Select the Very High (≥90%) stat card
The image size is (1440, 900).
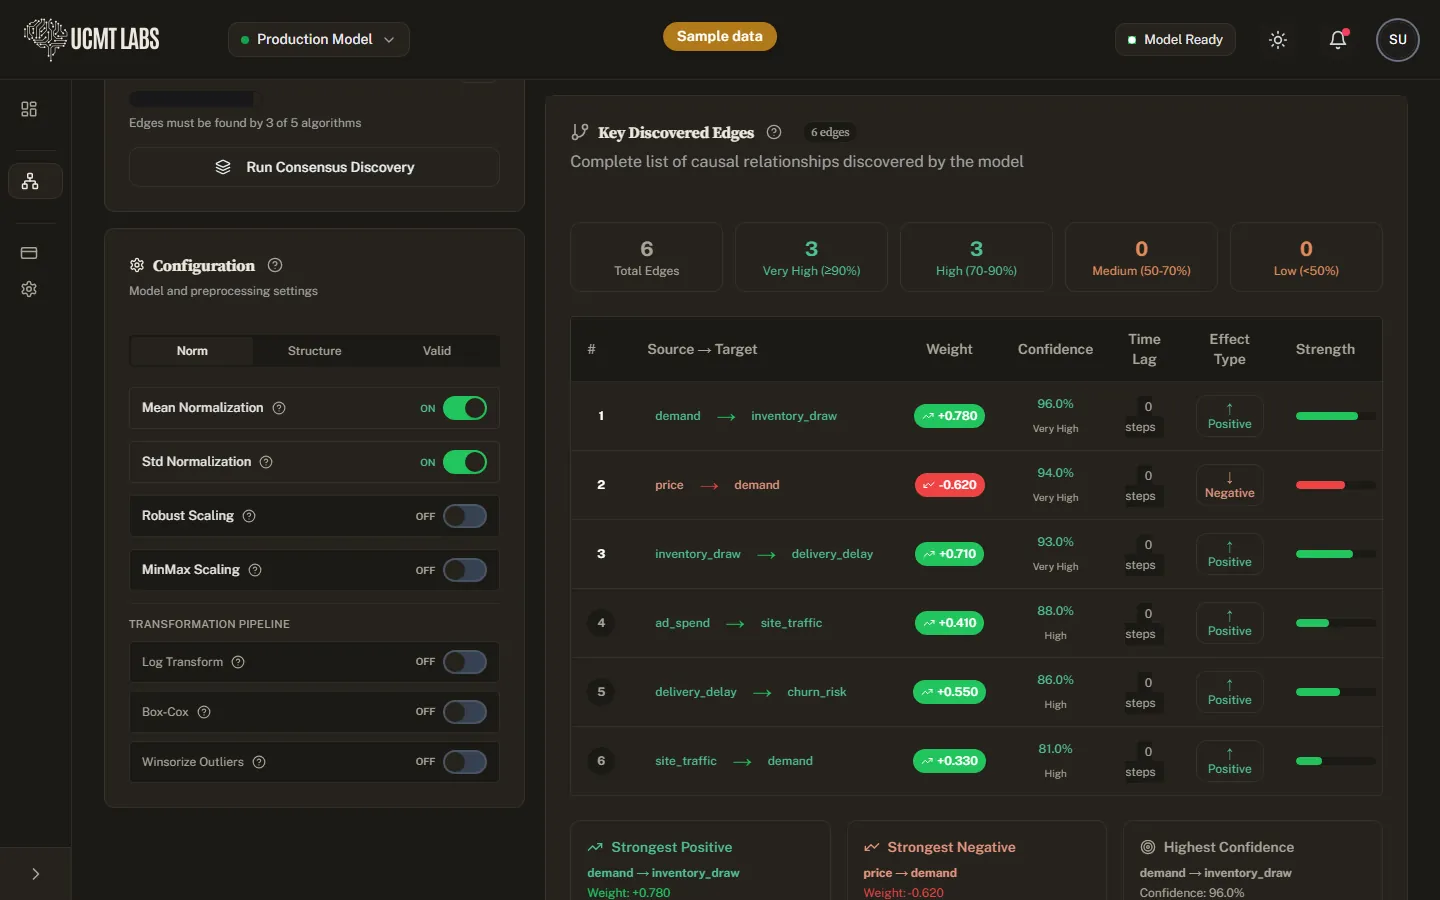pyautogui.click(x=811, y=257)
